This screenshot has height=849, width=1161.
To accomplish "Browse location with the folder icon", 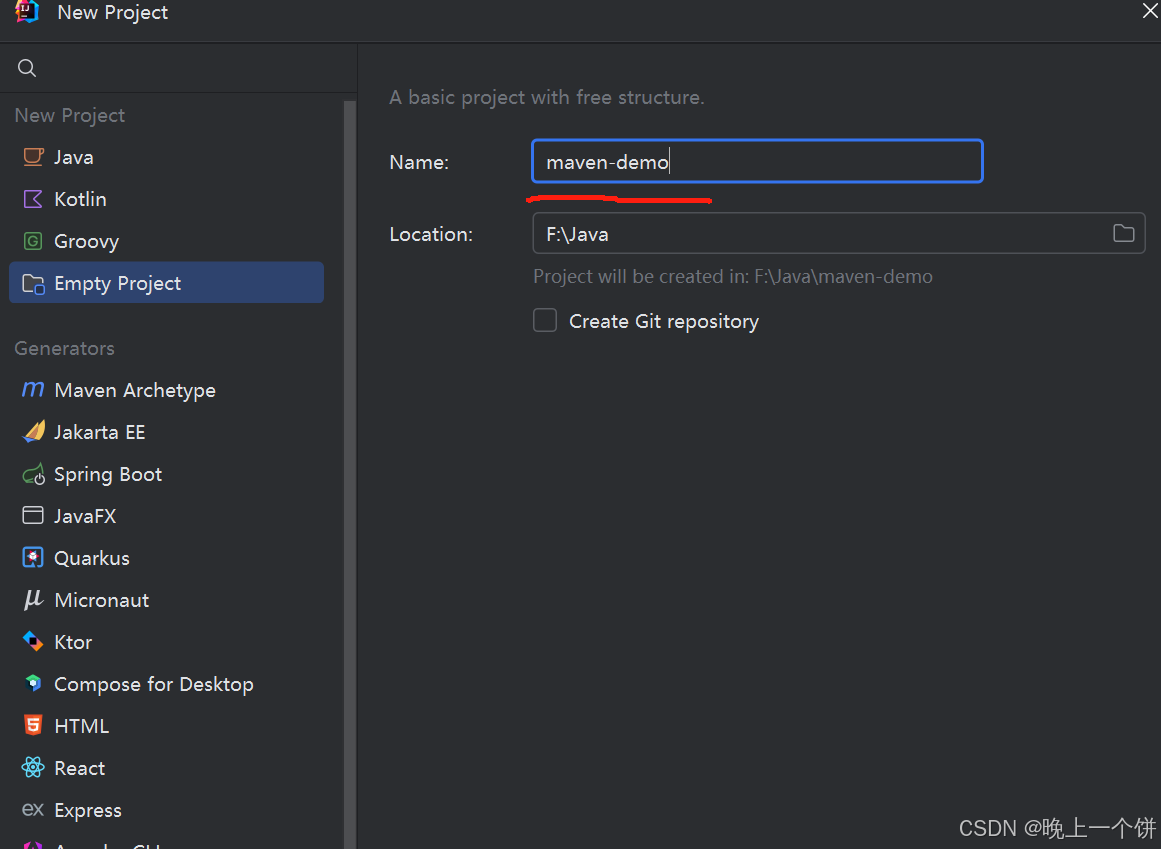I will tap(1123, 234).
